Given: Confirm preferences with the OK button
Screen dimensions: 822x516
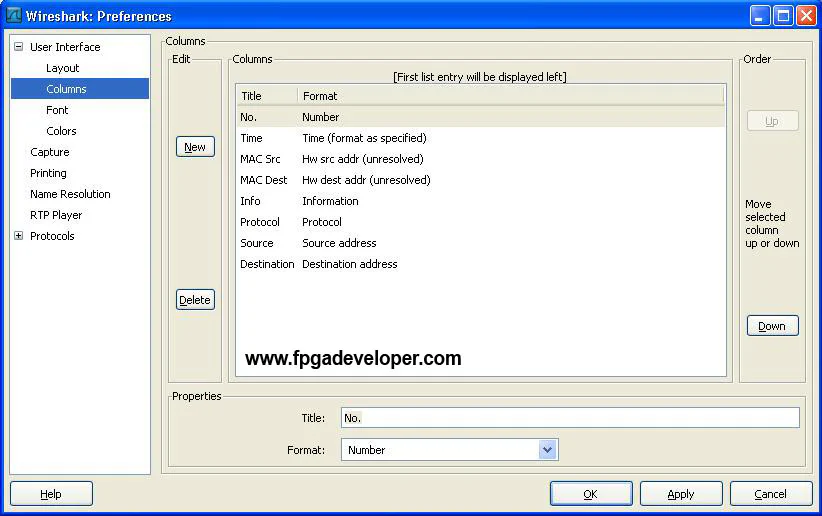Looking at the screenshot, I should 590,494.
